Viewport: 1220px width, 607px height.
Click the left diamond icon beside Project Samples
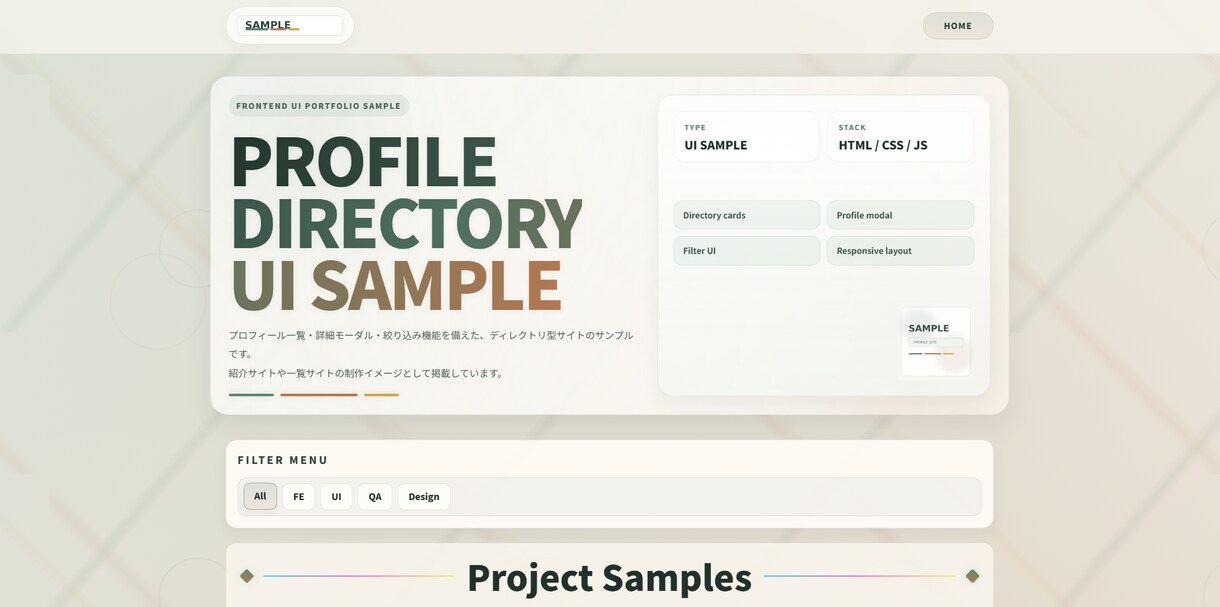coord(247,575)
